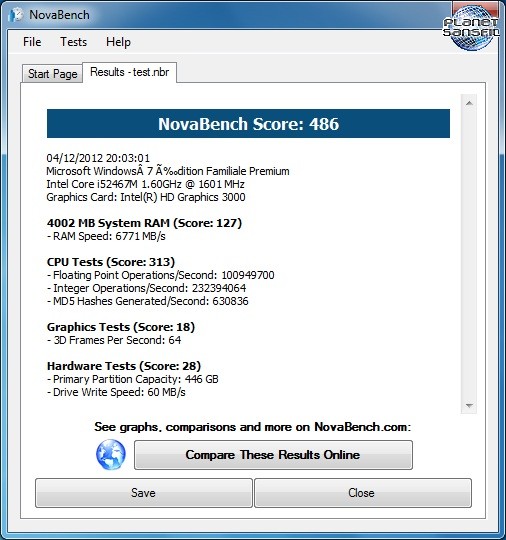Image resolution: width=506 pixels, height=540 pixels.
Task: Click Compare These Results Online button
Action: point(273,455)
